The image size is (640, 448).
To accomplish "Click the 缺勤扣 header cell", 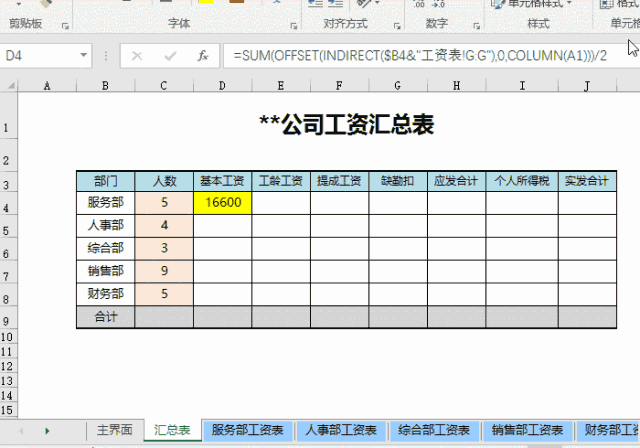I will point(398,181).
